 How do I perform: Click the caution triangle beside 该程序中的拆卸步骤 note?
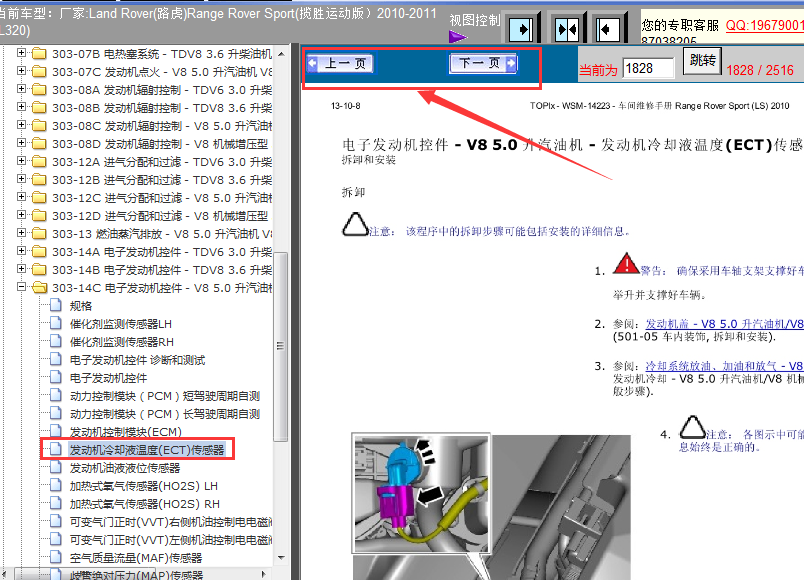(355, 224)
